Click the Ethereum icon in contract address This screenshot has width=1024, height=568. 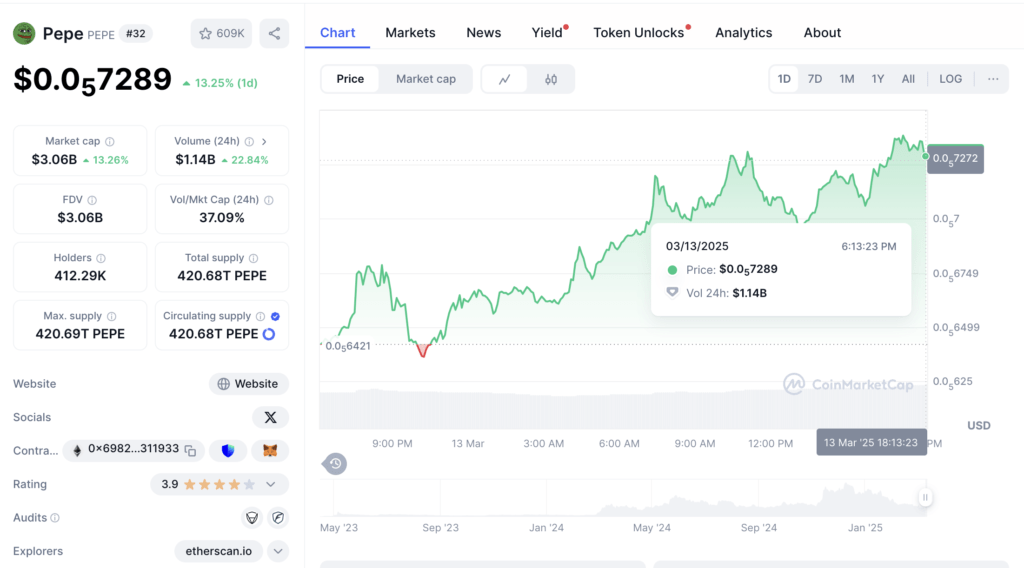click(x=77, y=450)
